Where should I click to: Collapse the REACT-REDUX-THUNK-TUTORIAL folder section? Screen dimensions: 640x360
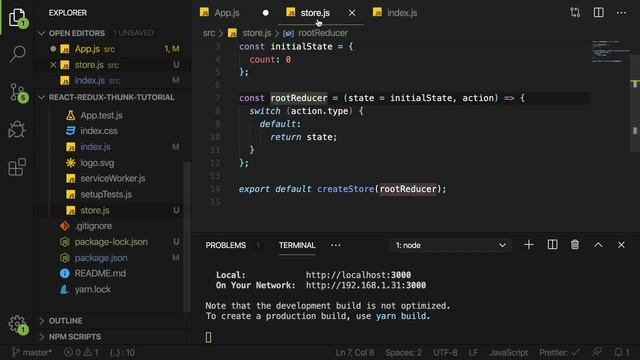tap(111, 98)
